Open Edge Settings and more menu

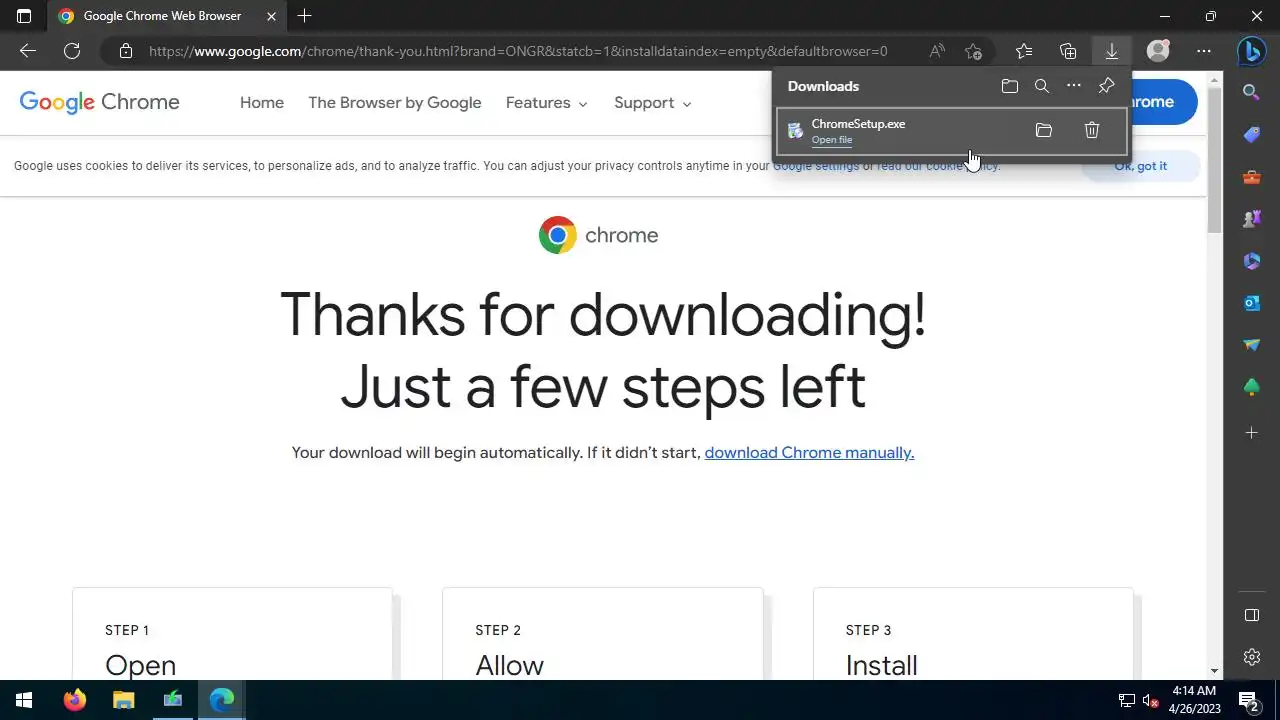(x=1204, y=51)
